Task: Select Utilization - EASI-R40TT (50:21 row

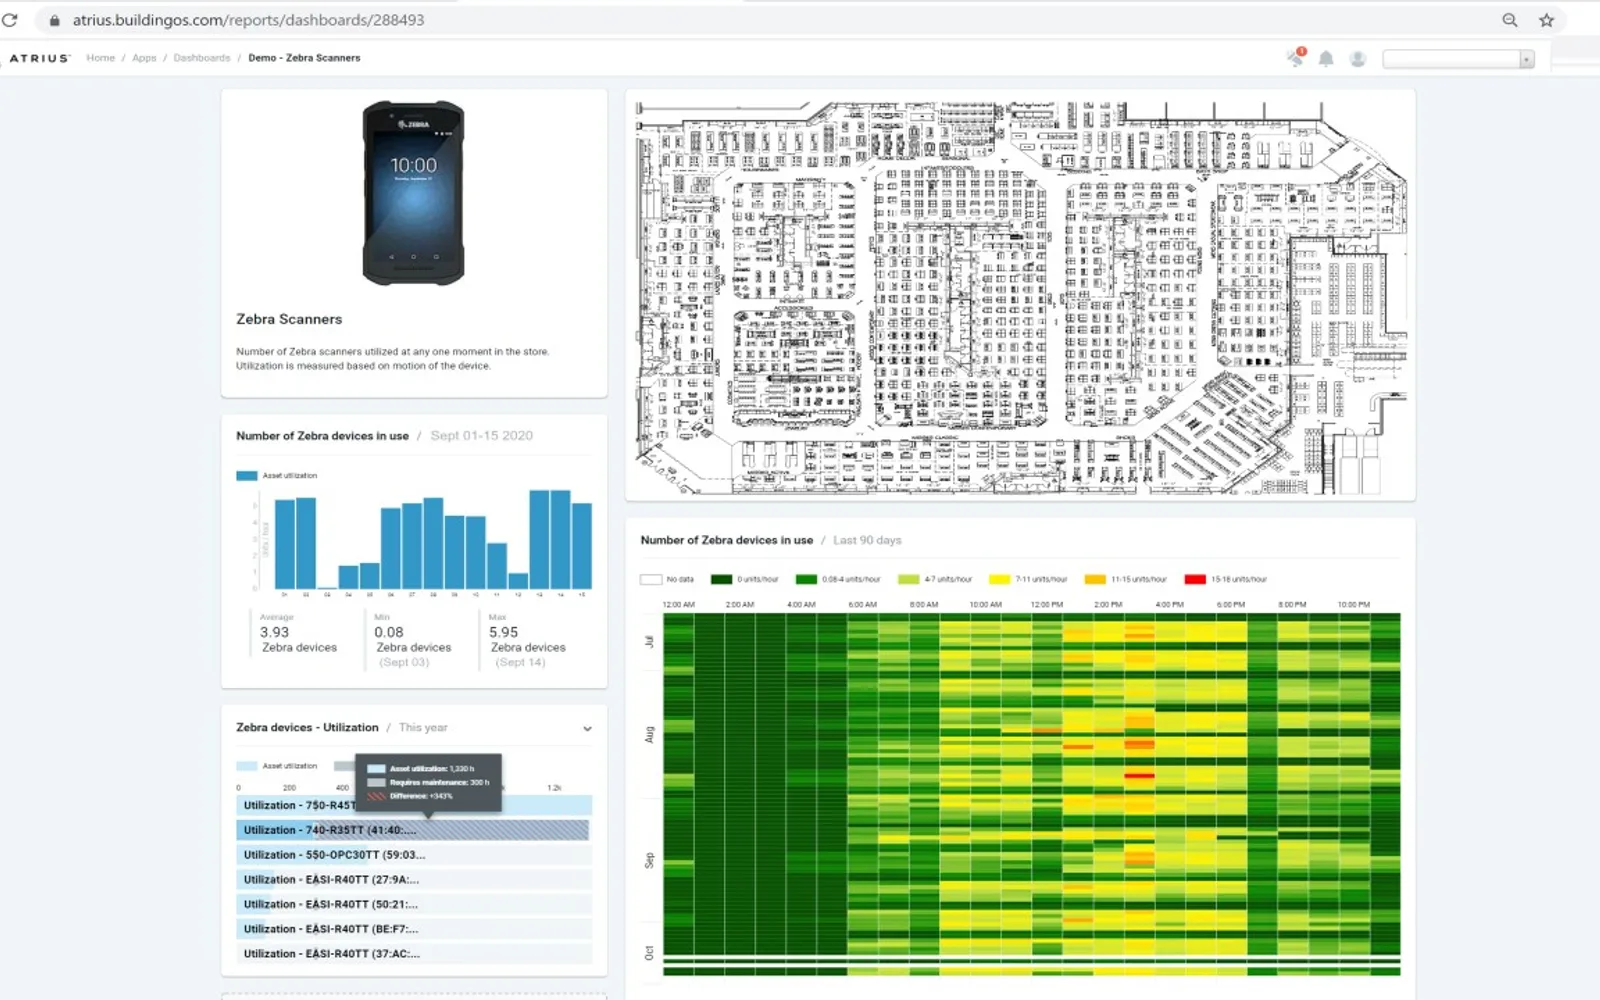Action: point(414,904)
